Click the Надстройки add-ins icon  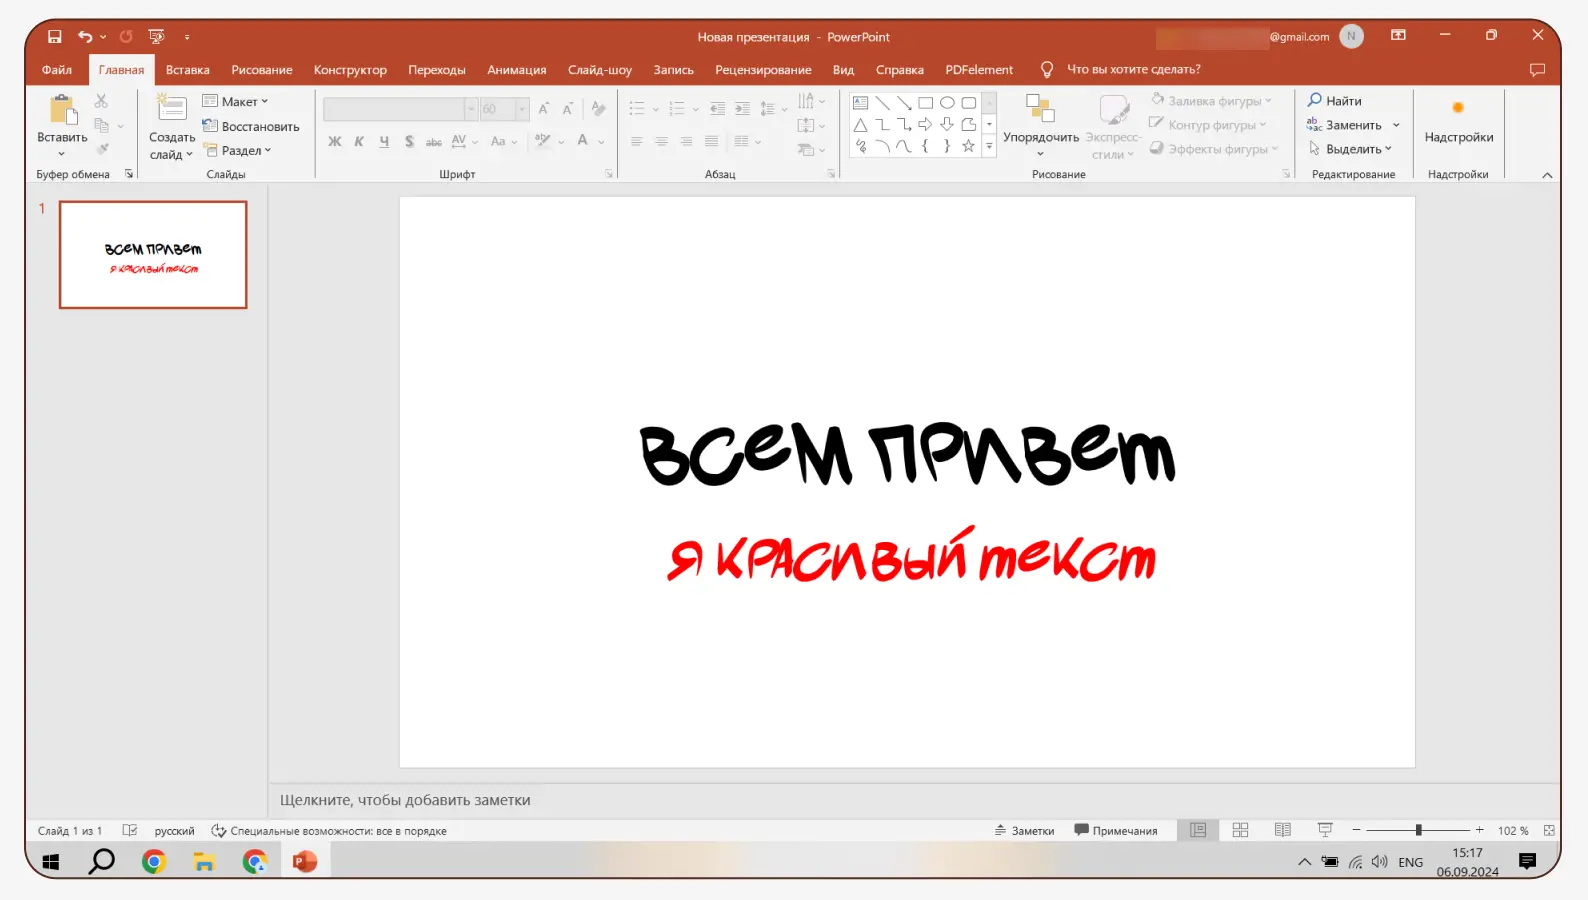click(x=1458, y=108)
